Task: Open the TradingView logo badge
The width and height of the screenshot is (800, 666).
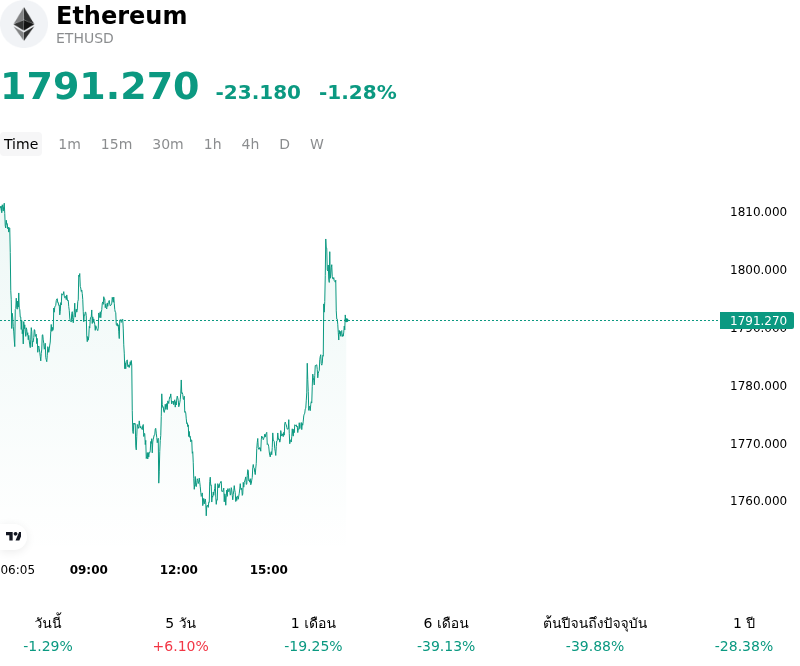Action: tap(13, 536)
